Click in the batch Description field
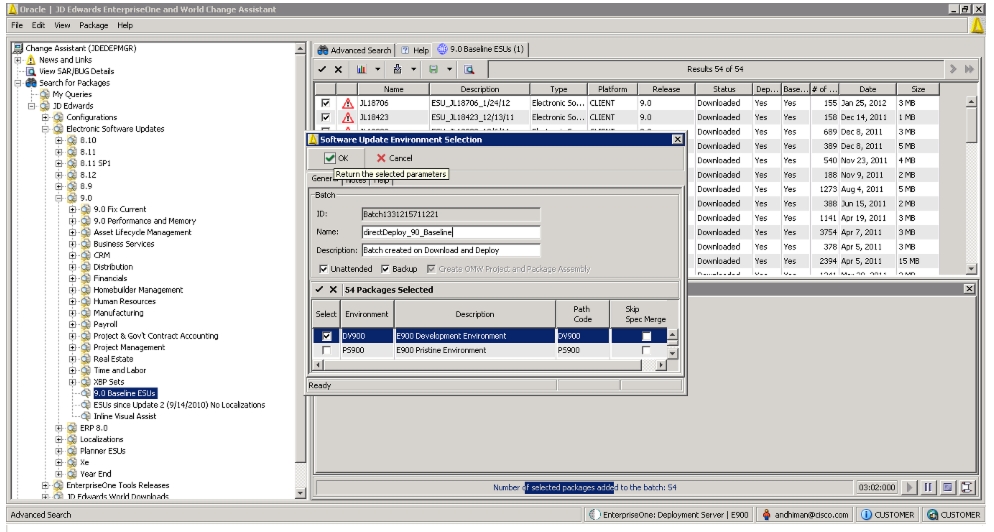 point(451,250)
